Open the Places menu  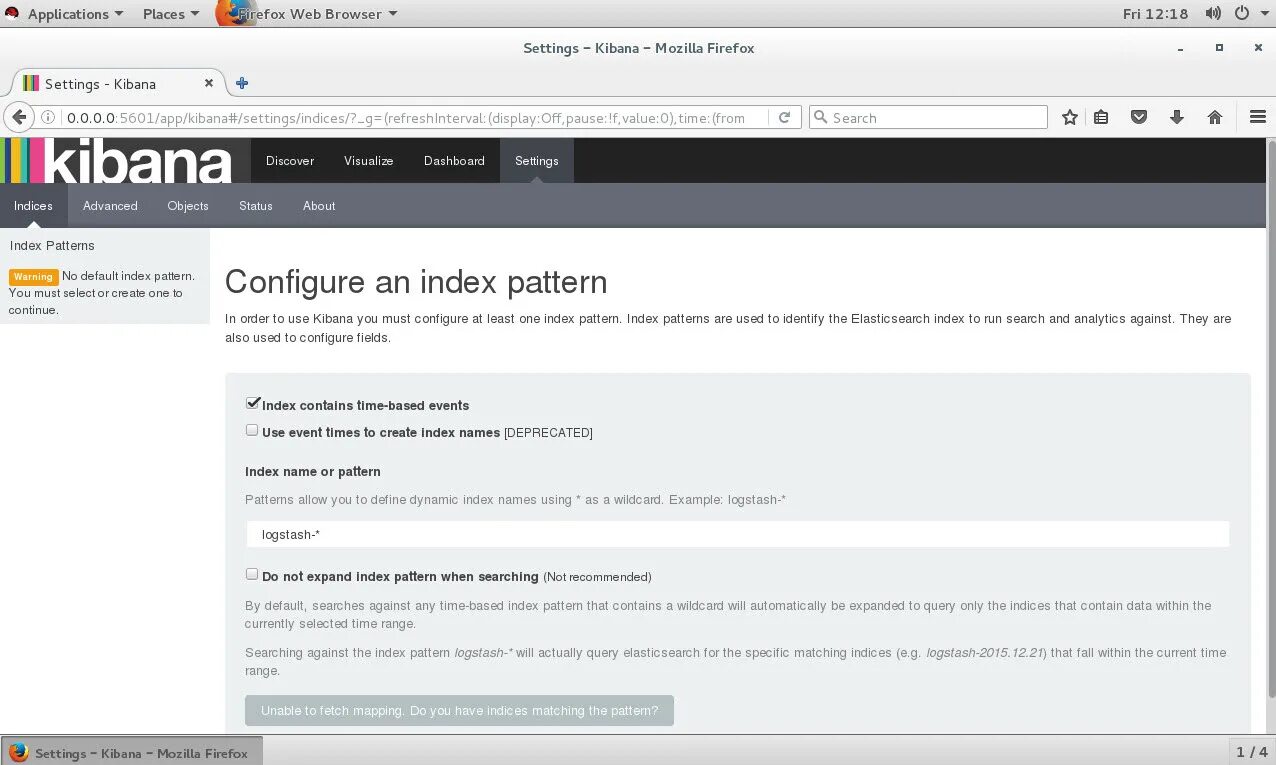pos(171,14)
